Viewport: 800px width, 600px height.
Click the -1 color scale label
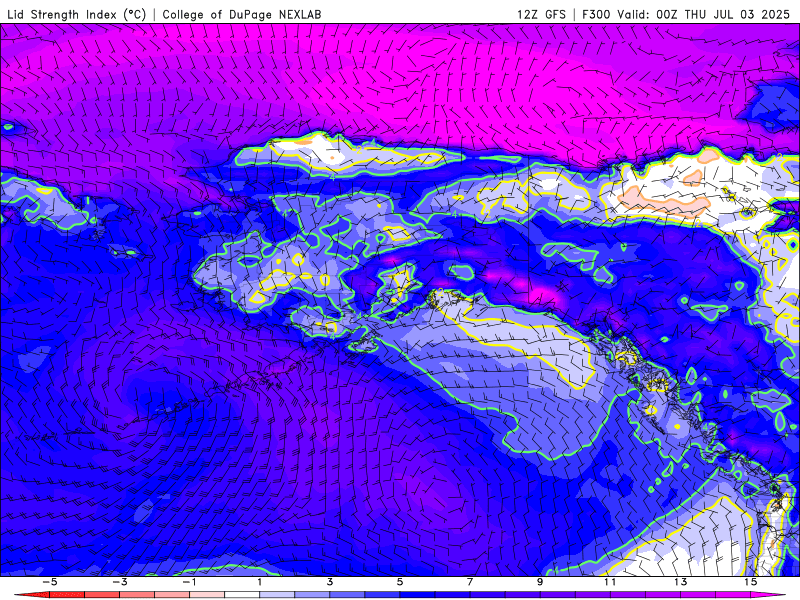[189, 582]
